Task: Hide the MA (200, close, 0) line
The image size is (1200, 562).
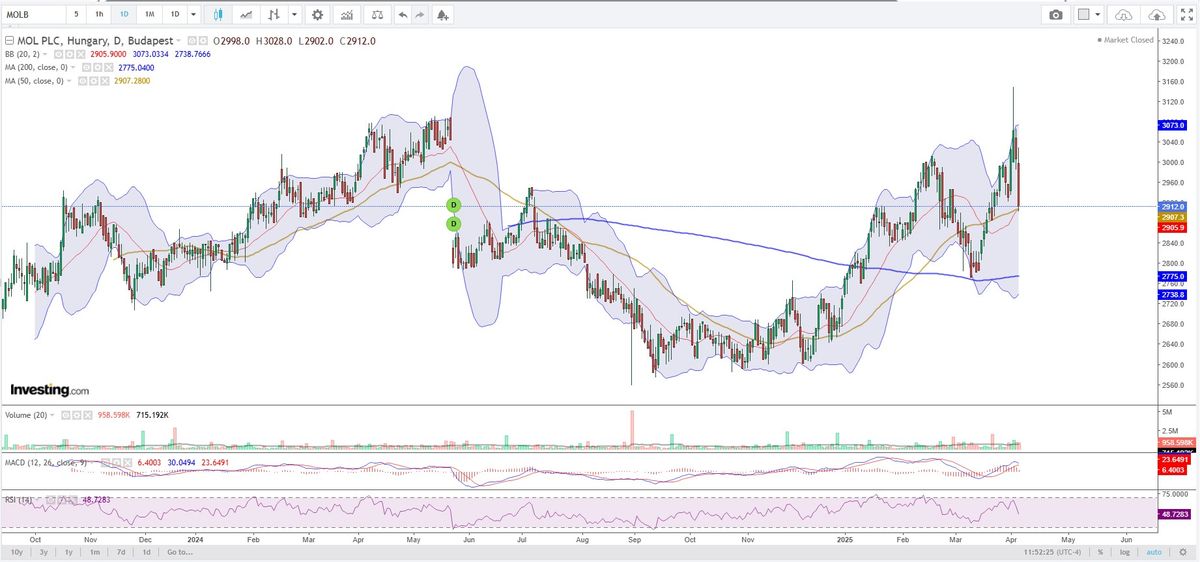Action: click(x=86, y=67)
